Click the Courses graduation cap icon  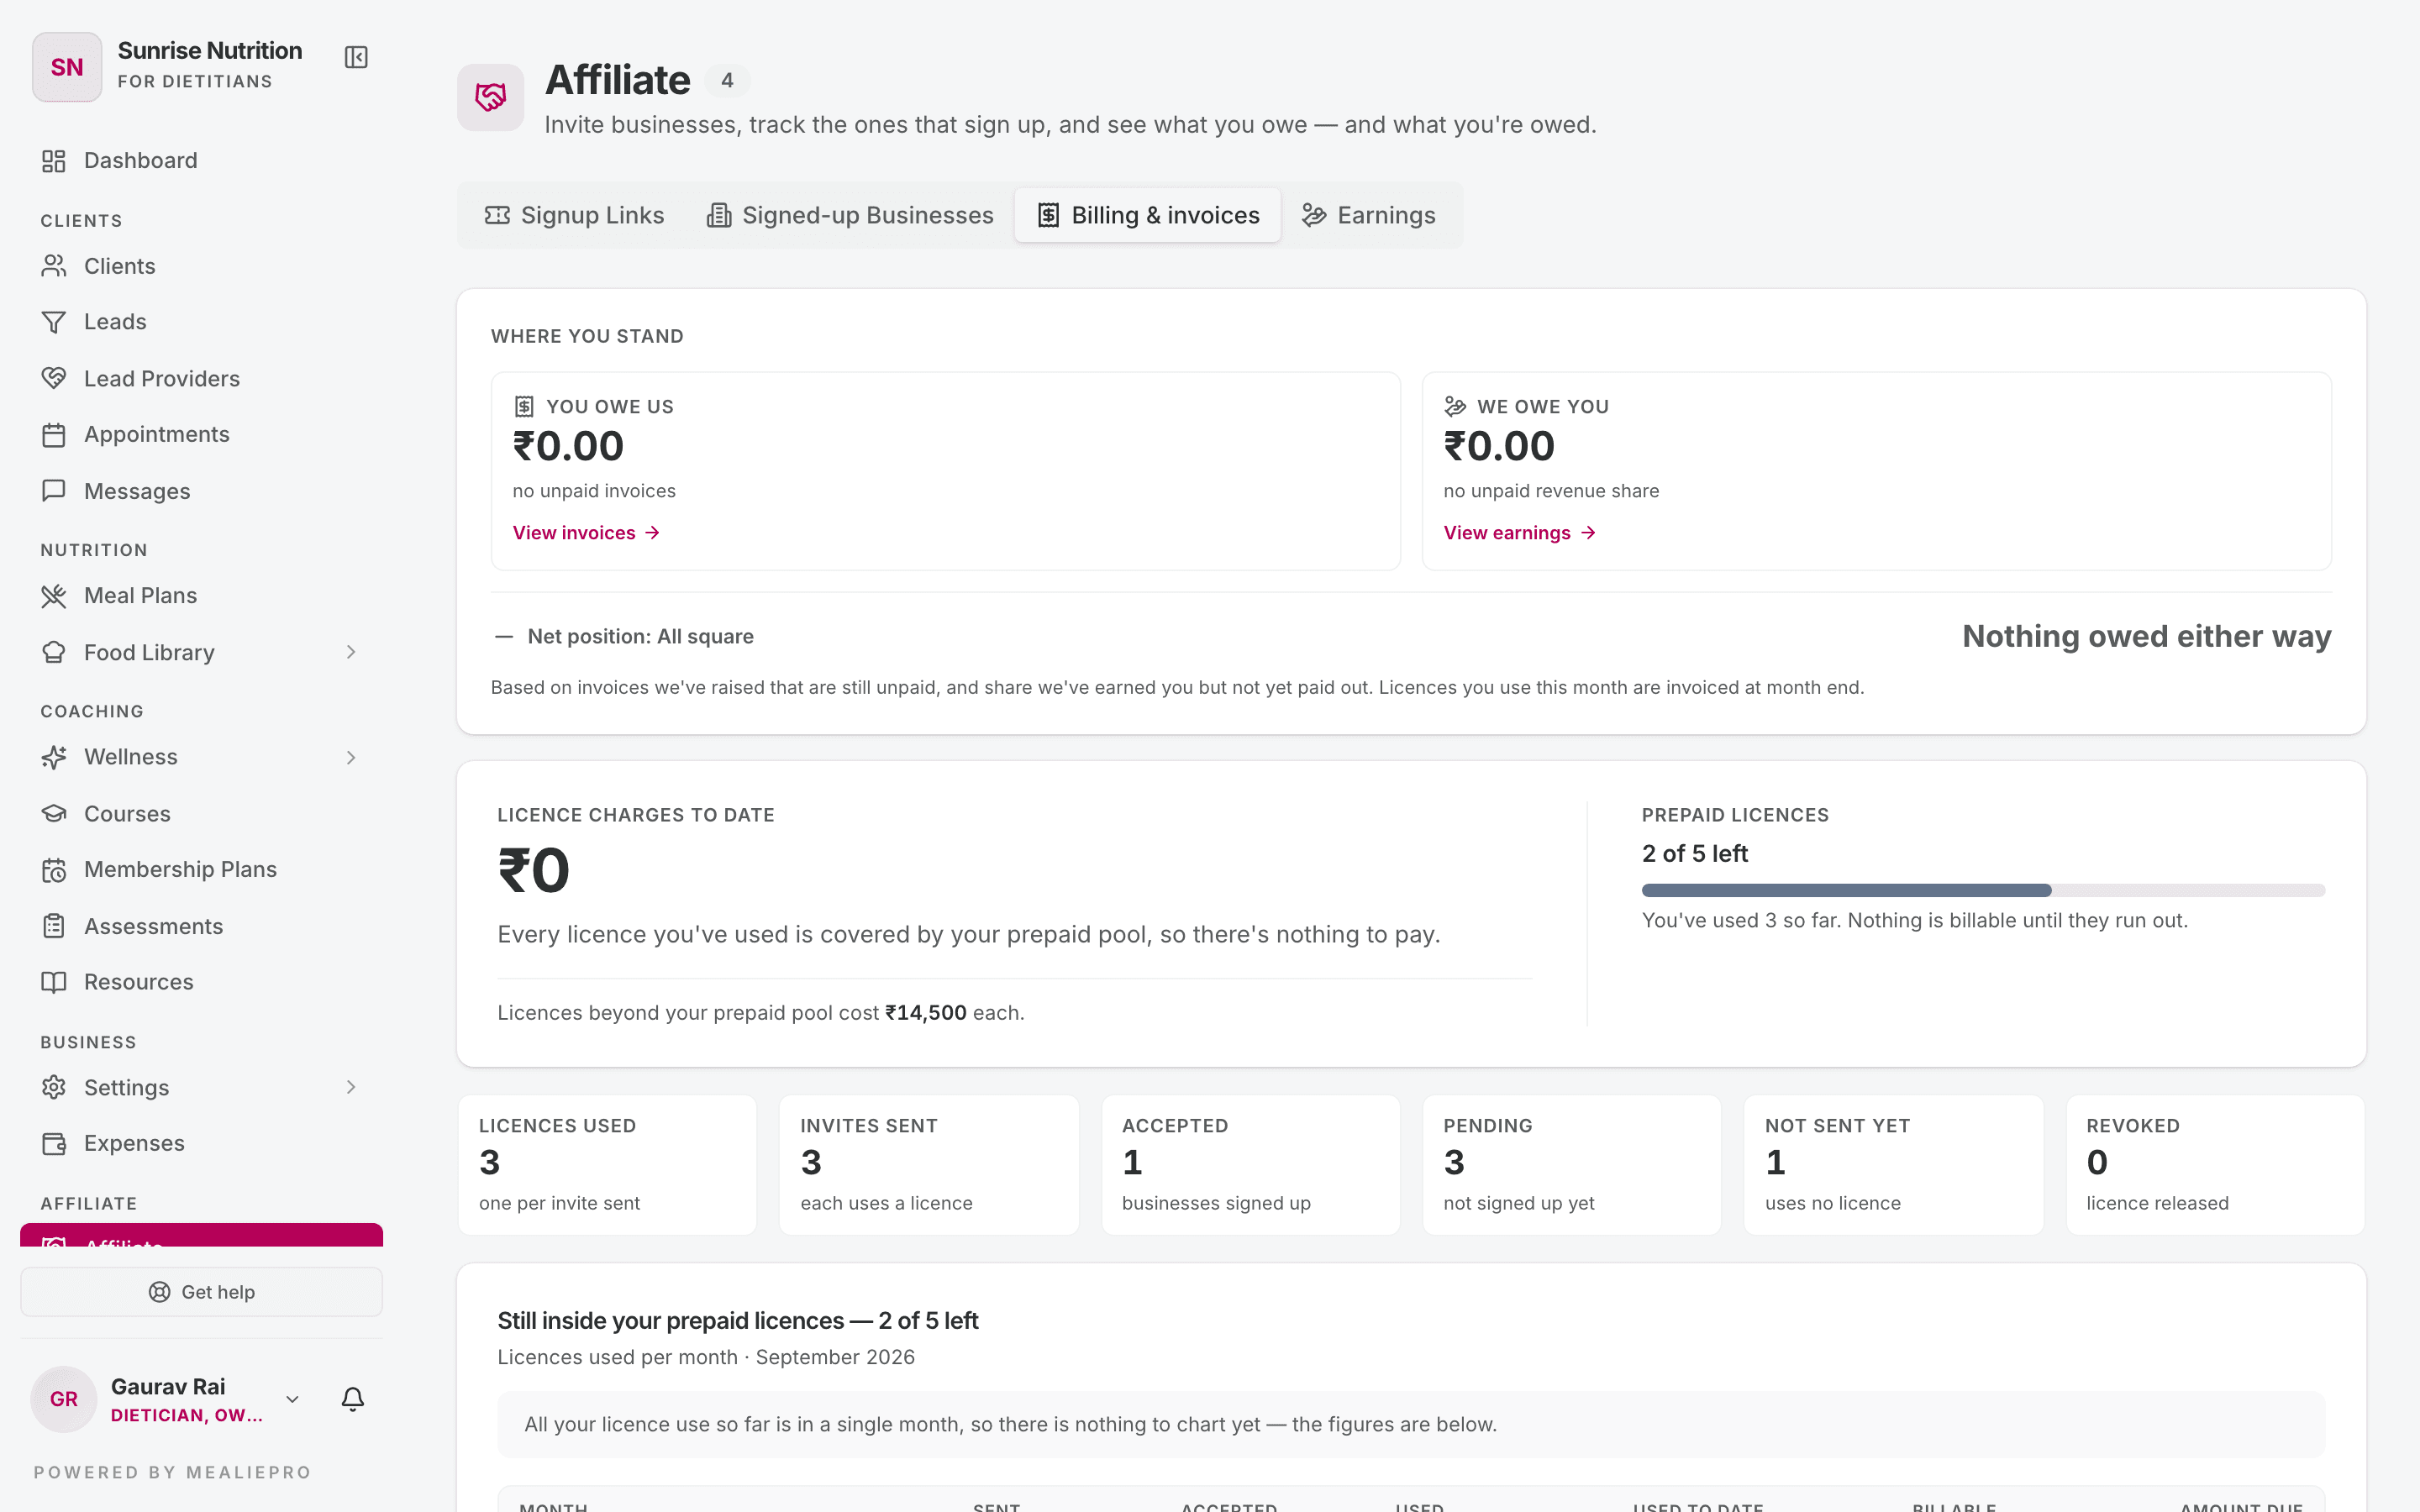click(54, 813)
